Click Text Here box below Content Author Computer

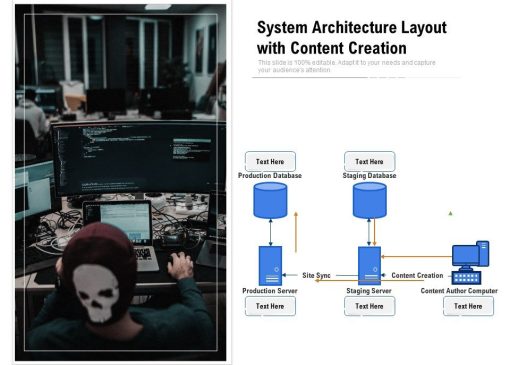click(x=468, y=306)
